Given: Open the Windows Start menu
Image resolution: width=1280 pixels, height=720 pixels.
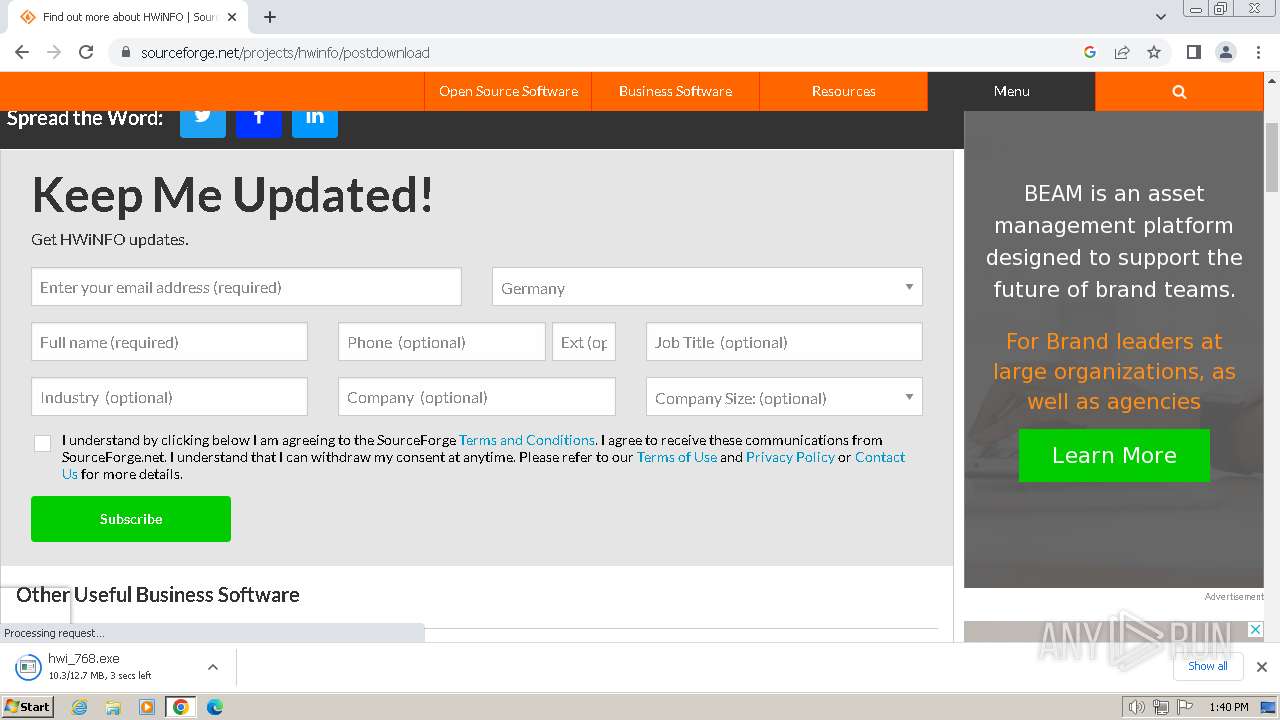Looking at the screenshot, I should 28,707.
